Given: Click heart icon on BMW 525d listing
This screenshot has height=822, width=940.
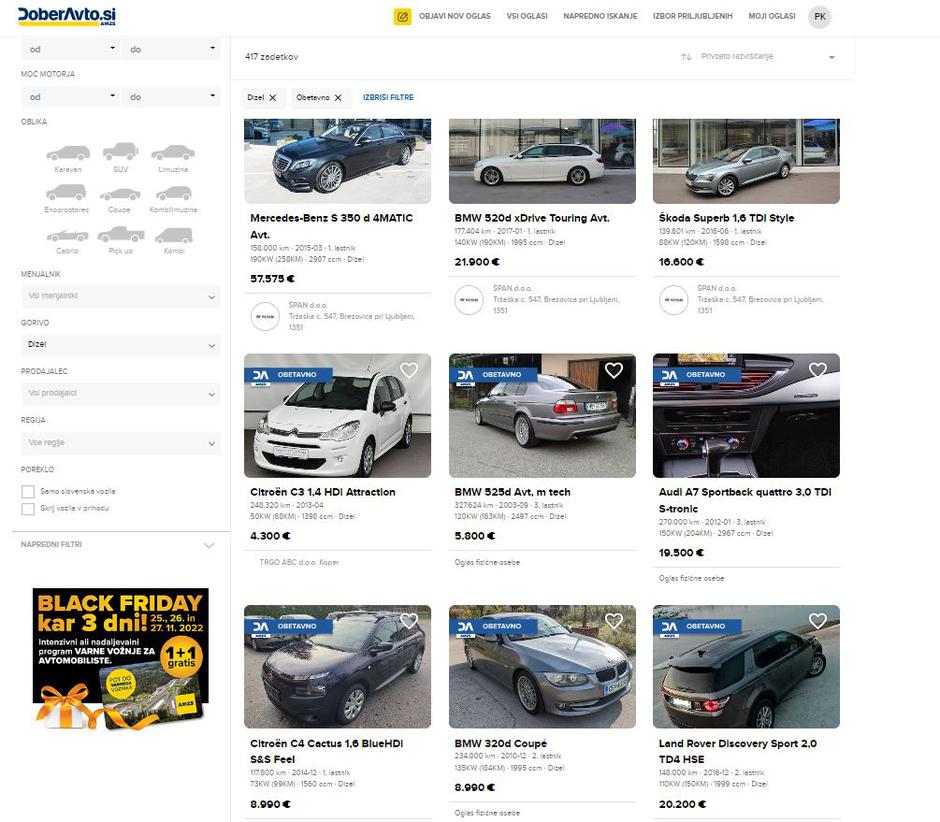Looking at the screenshot, I should pos(613,371).
